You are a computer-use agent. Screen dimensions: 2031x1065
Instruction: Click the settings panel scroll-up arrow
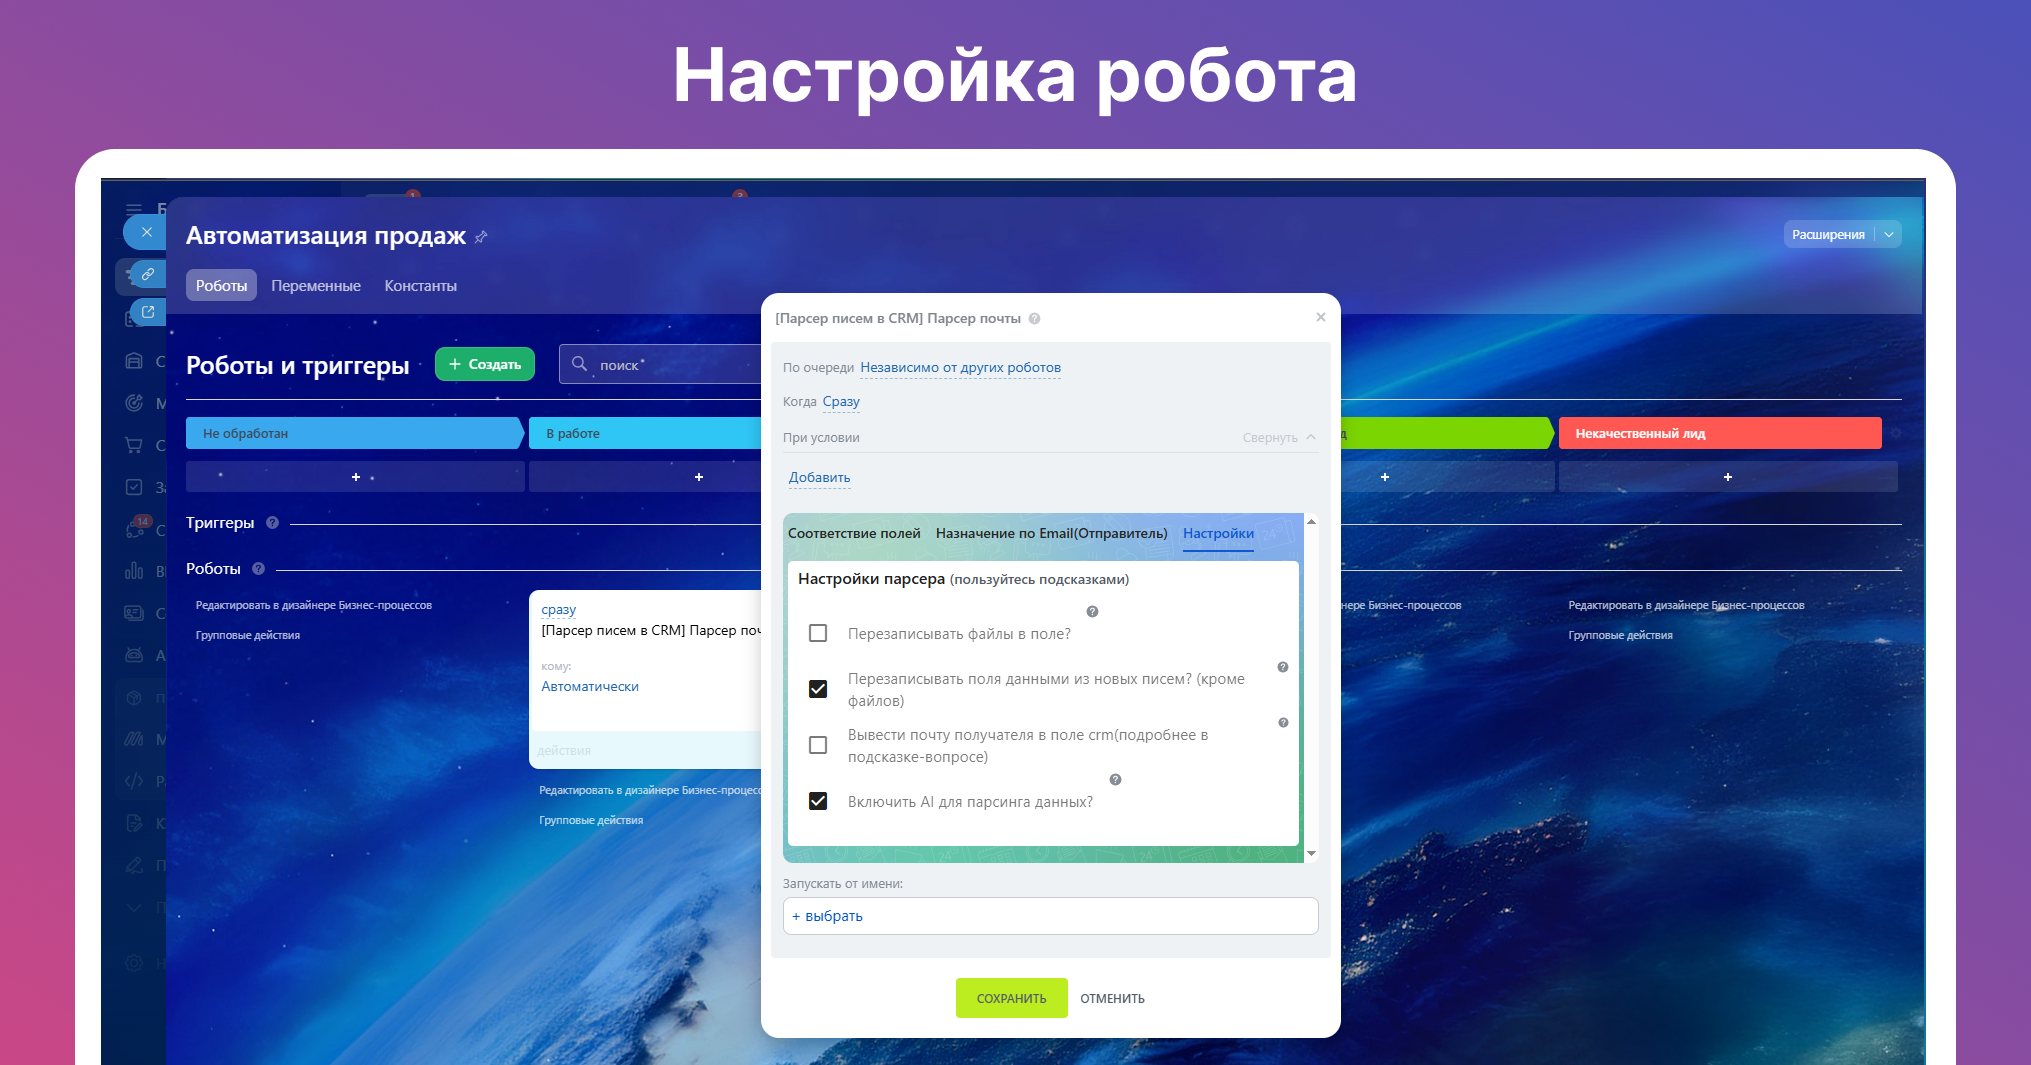pos(1311,522)
